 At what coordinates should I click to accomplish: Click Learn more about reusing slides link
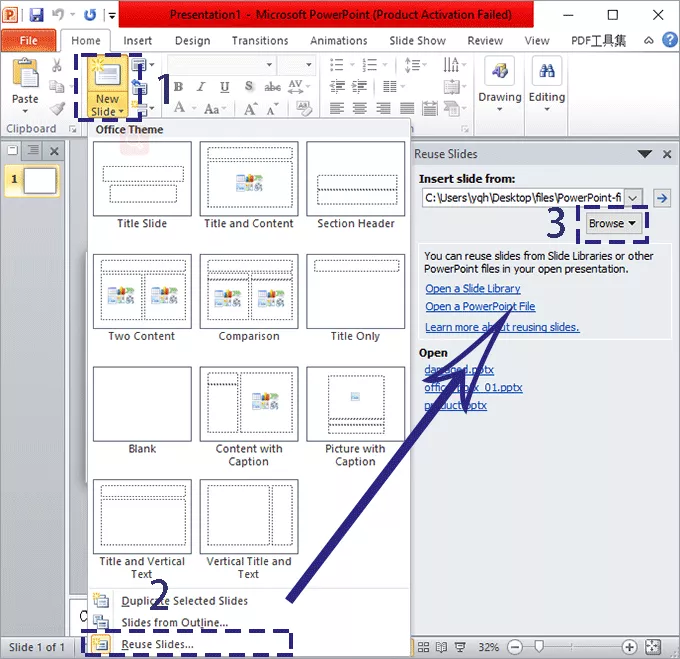[x=502, y=327]
